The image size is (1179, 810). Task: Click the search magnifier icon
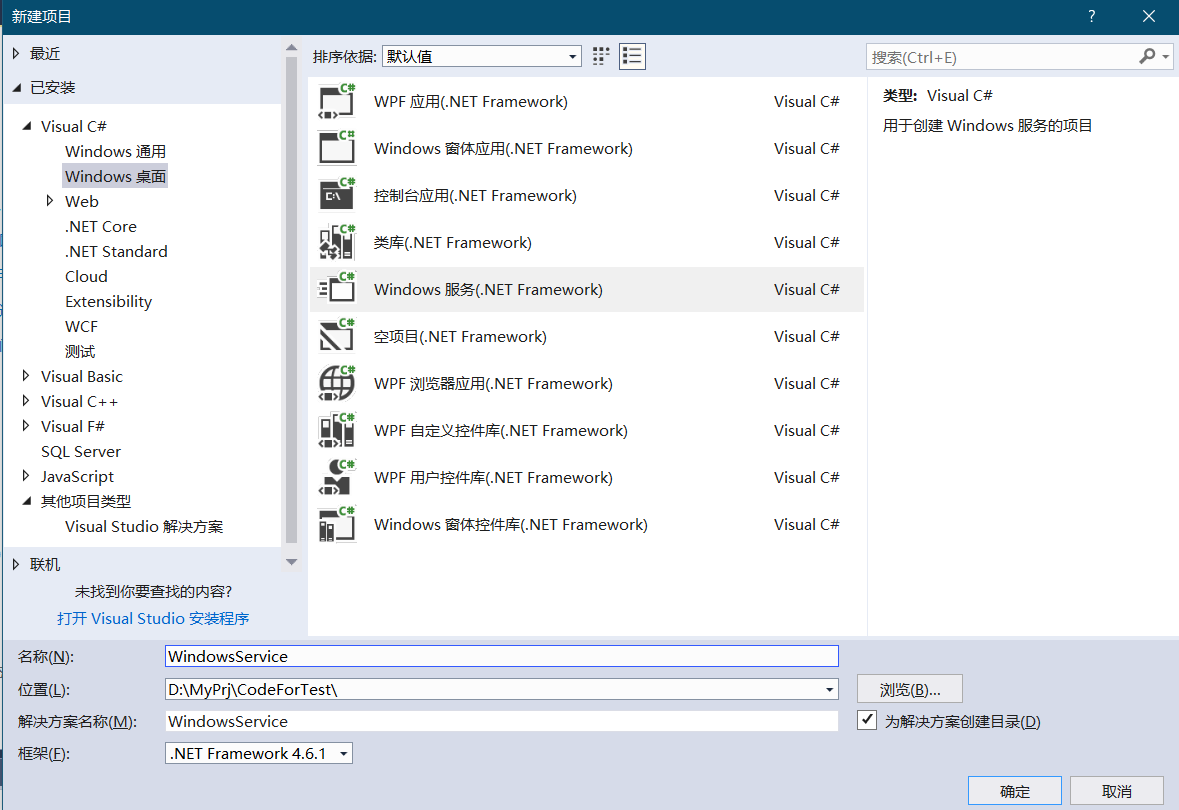[1147, 56]
